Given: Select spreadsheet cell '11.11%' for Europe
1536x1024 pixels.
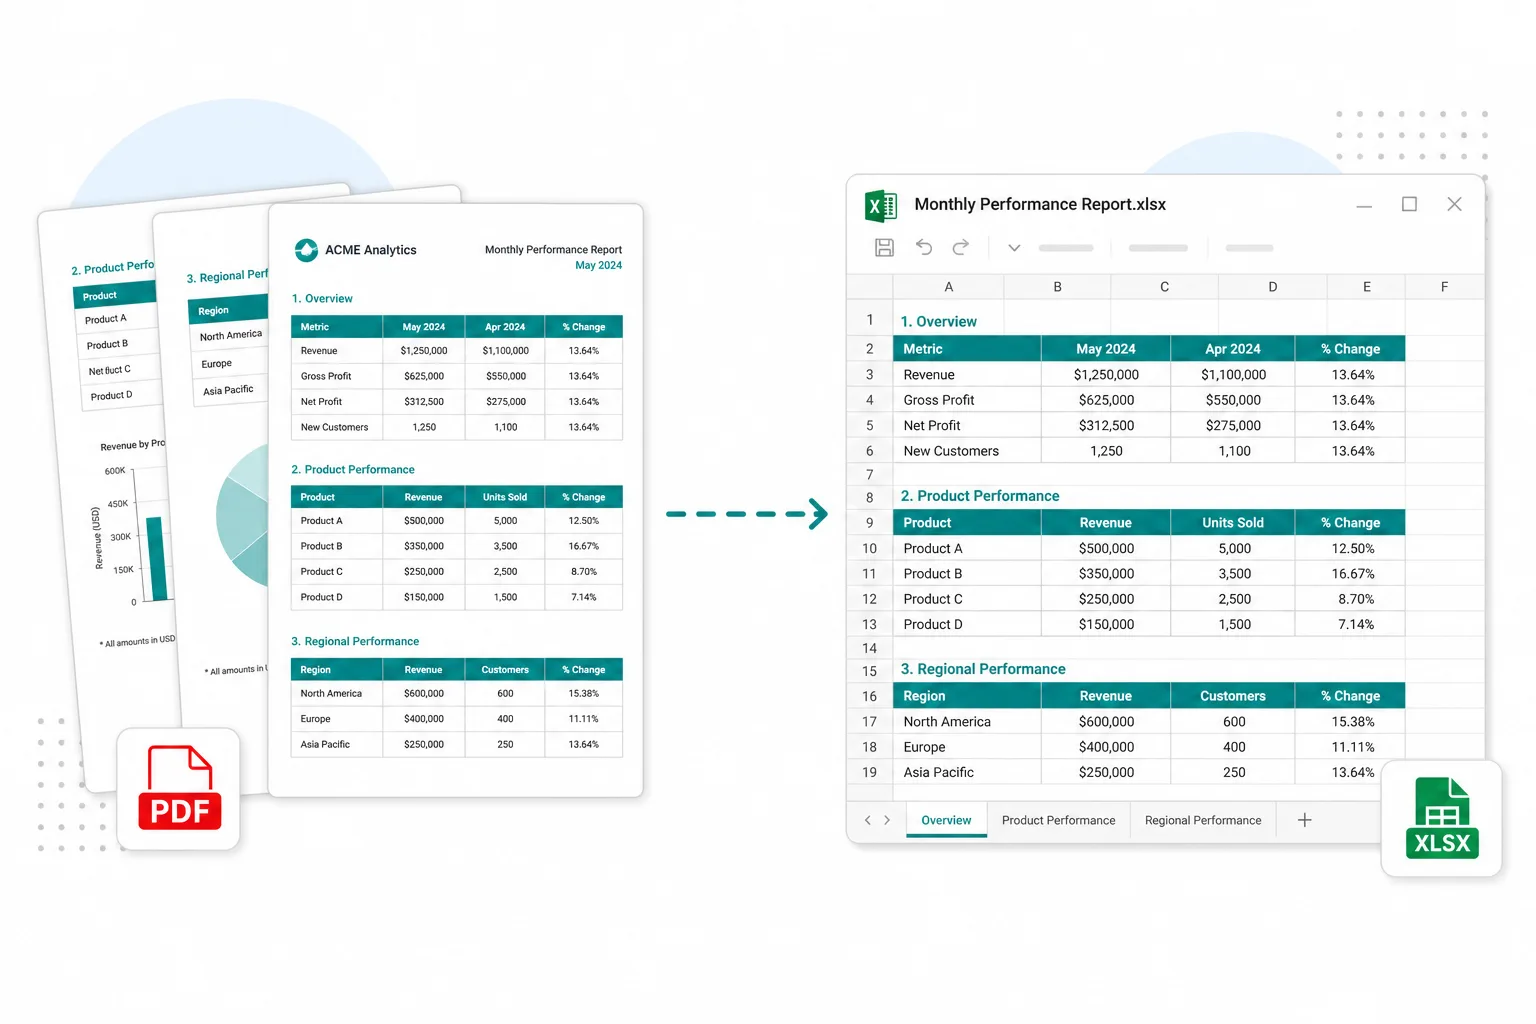Looking at the screenshot, I should [1350, 747].
